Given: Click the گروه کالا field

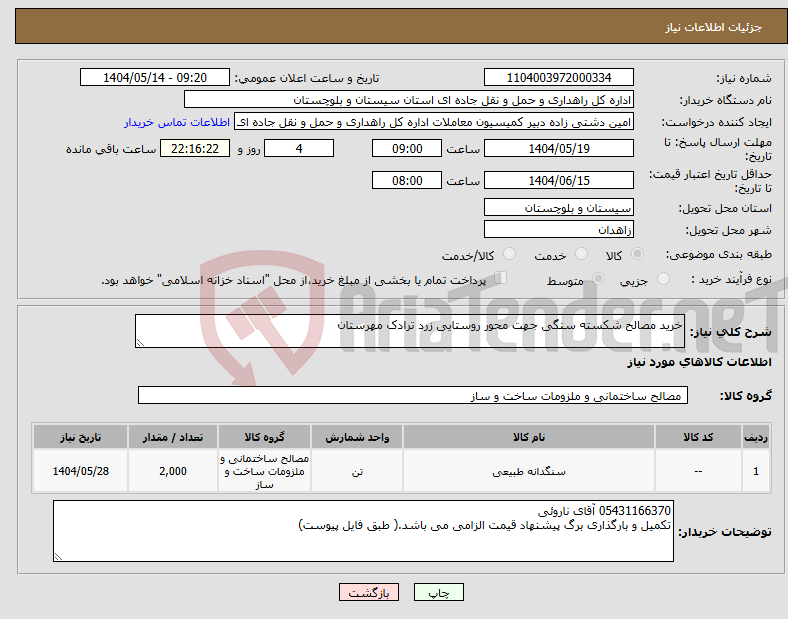Looking at the screenshot, I should click(x=413, y=395).
